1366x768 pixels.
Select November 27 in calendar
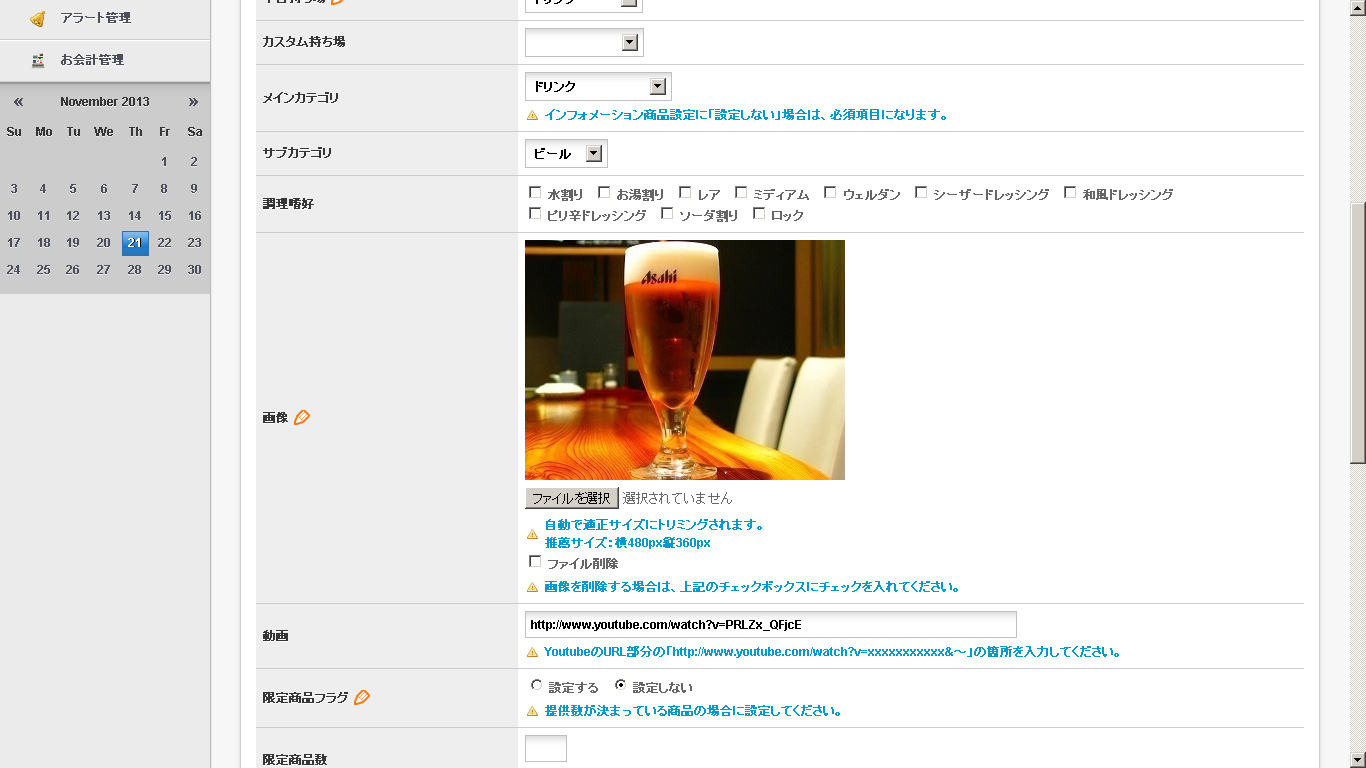pos(103,269)
